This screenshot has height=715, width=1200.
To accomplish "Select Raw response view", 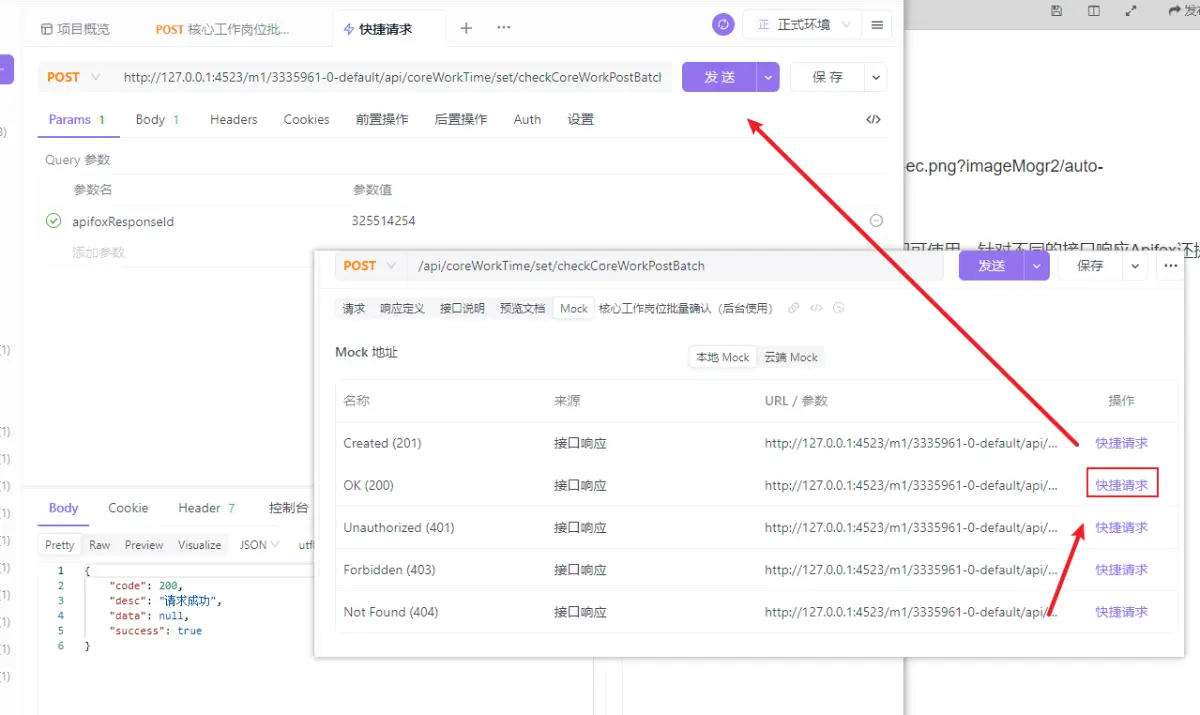I will (x=100, y=545).
